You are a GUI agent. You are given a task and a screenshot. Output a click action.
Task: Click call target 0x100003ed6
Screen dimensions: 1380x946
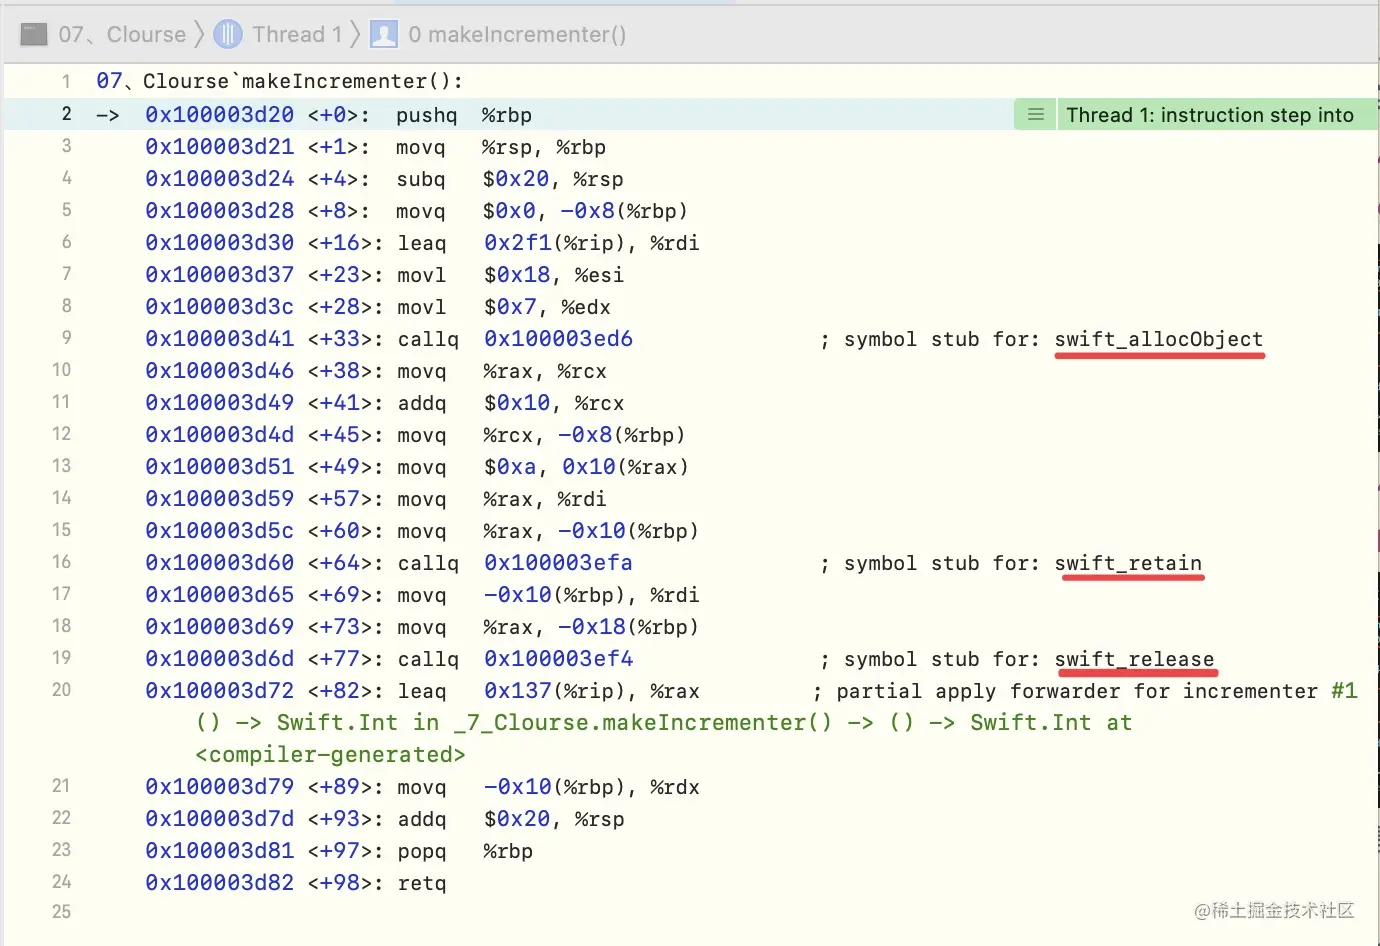(558, 339)
